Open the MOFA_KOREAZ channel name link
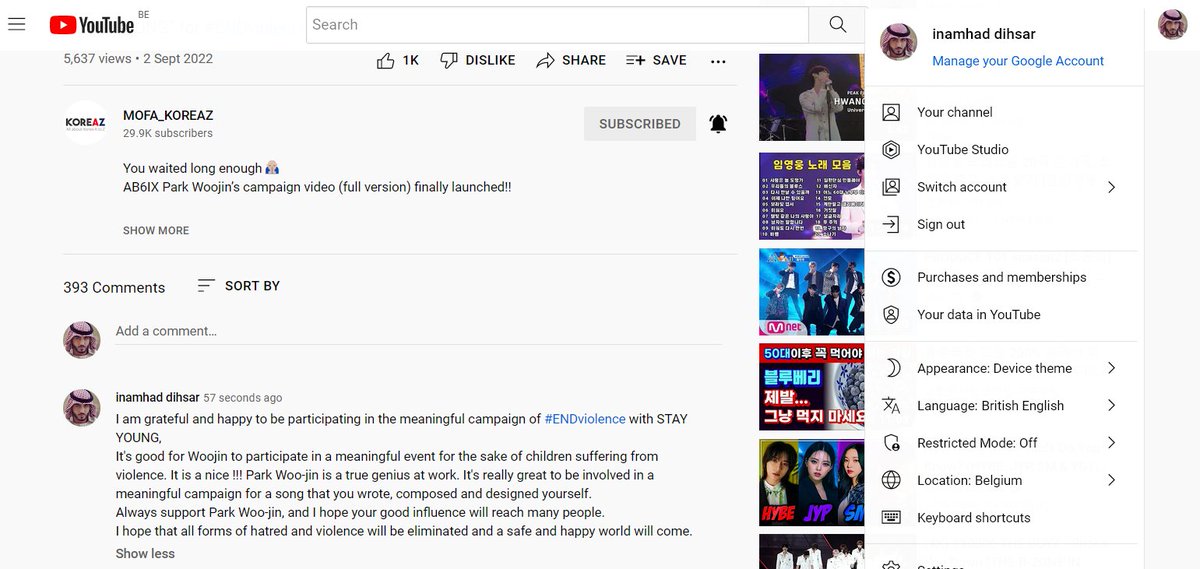 pos(168,115)
